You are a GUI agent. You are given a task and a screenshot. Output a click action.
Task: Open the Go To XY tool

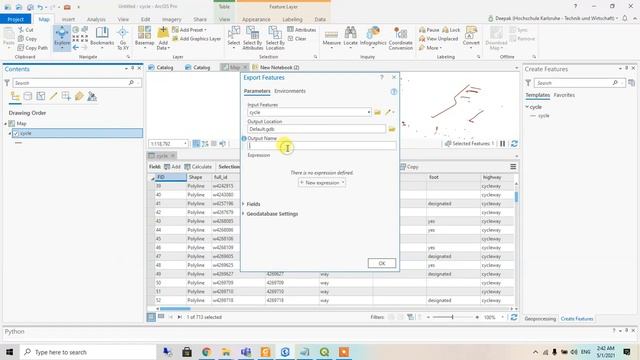click(x=122, y=38)
